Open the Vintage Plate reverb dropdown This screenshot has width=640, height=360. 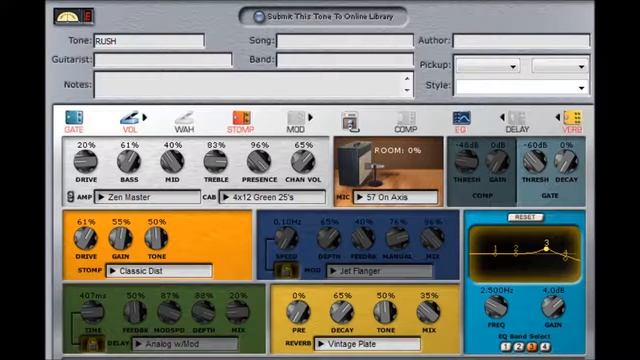coord(367,344)
